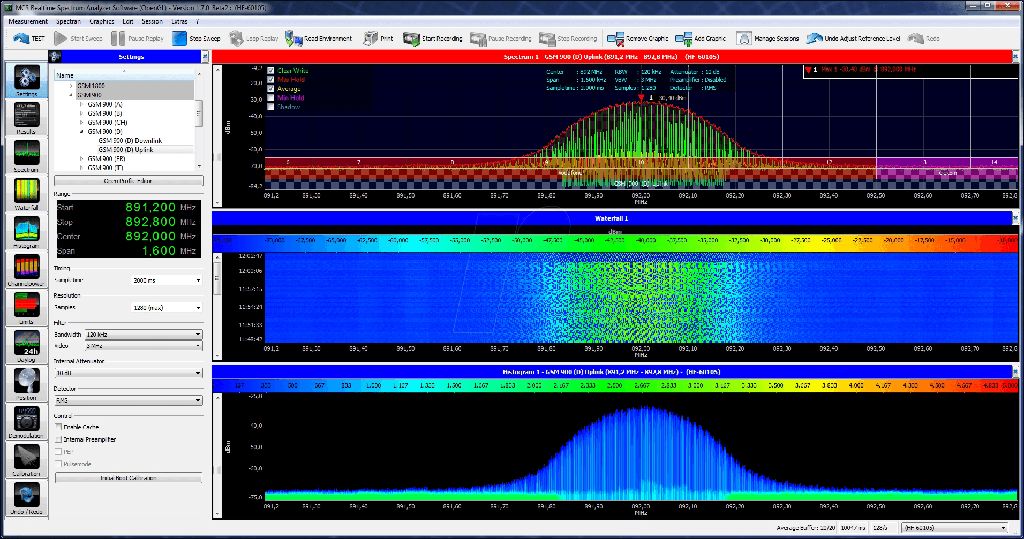Click Start Recording in the toolbar
Image resolution: width=1024 pixels, height=539 pixels.
coord(410,38)
